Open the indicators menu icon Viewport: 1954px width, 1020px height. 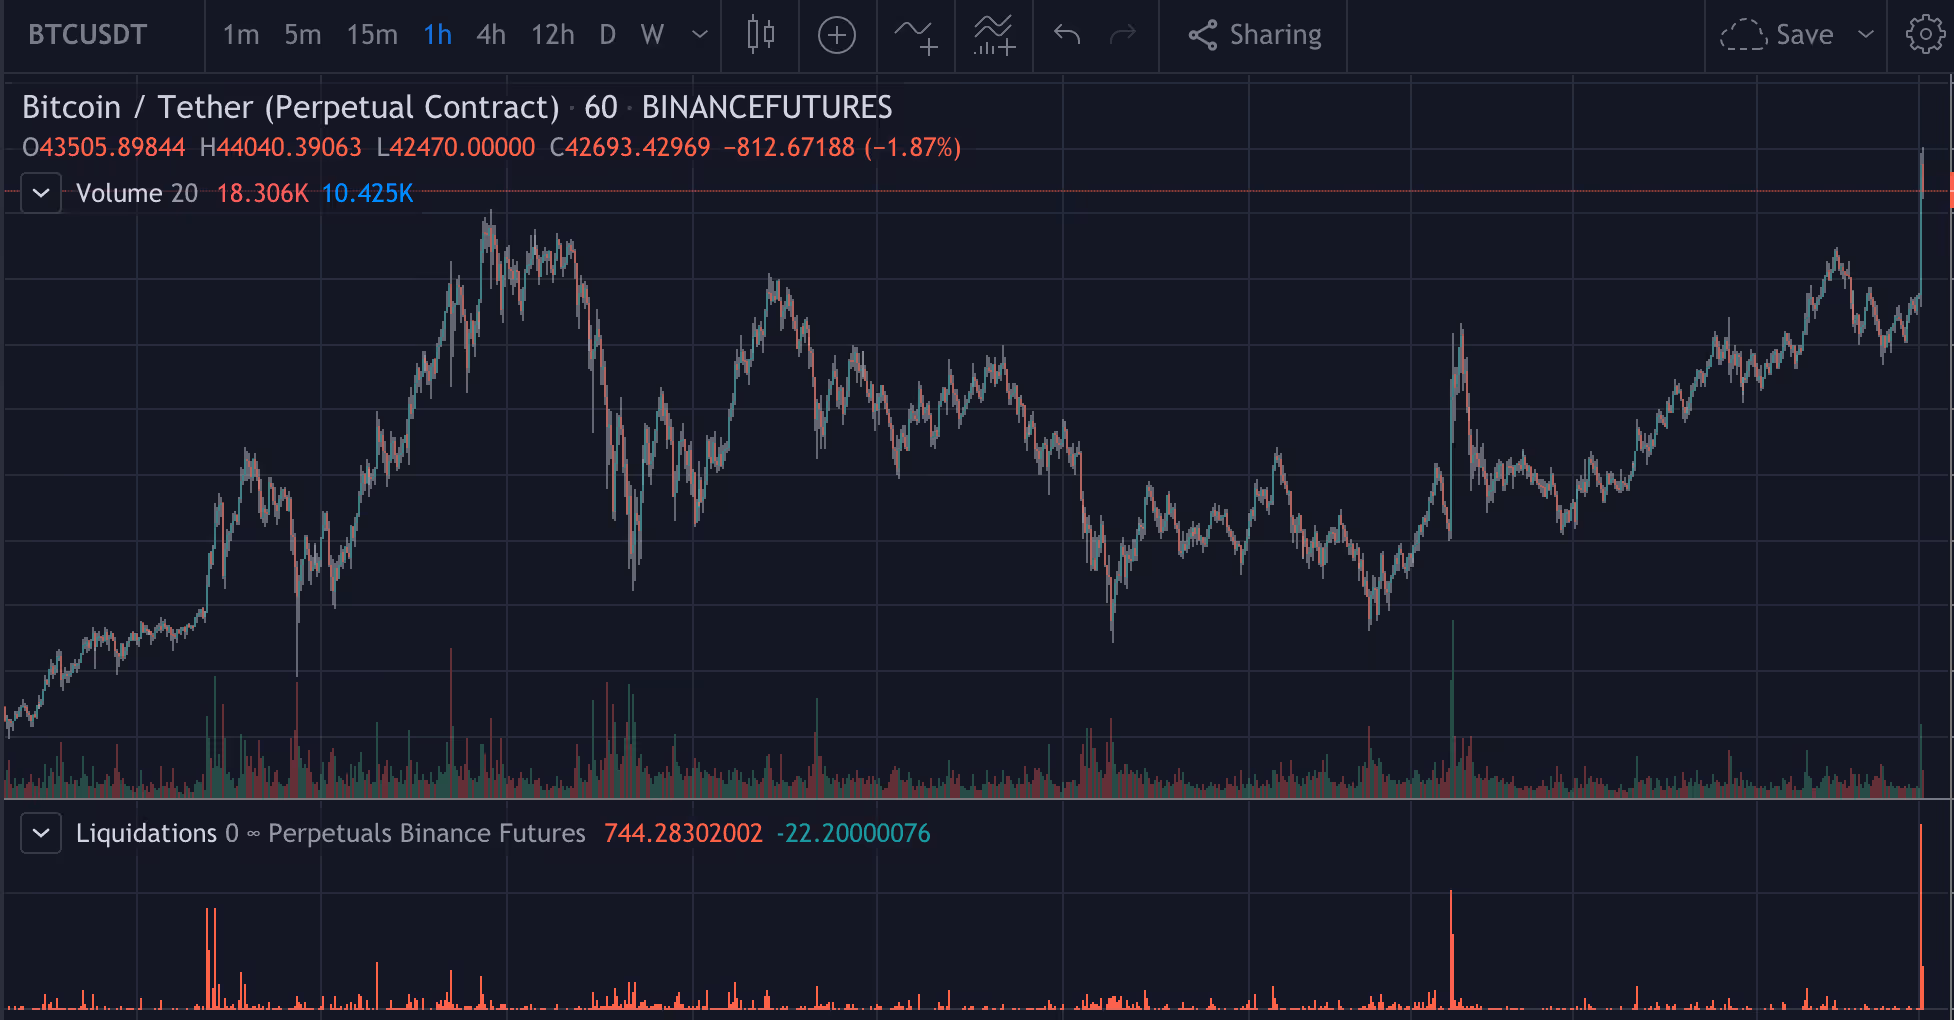click(916, 35)
